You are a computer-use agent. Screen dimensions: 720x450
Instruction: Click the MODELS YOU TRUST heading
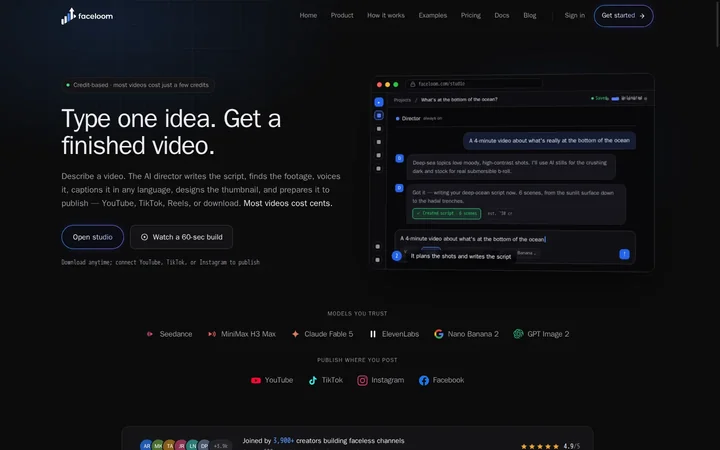point(357,314)
